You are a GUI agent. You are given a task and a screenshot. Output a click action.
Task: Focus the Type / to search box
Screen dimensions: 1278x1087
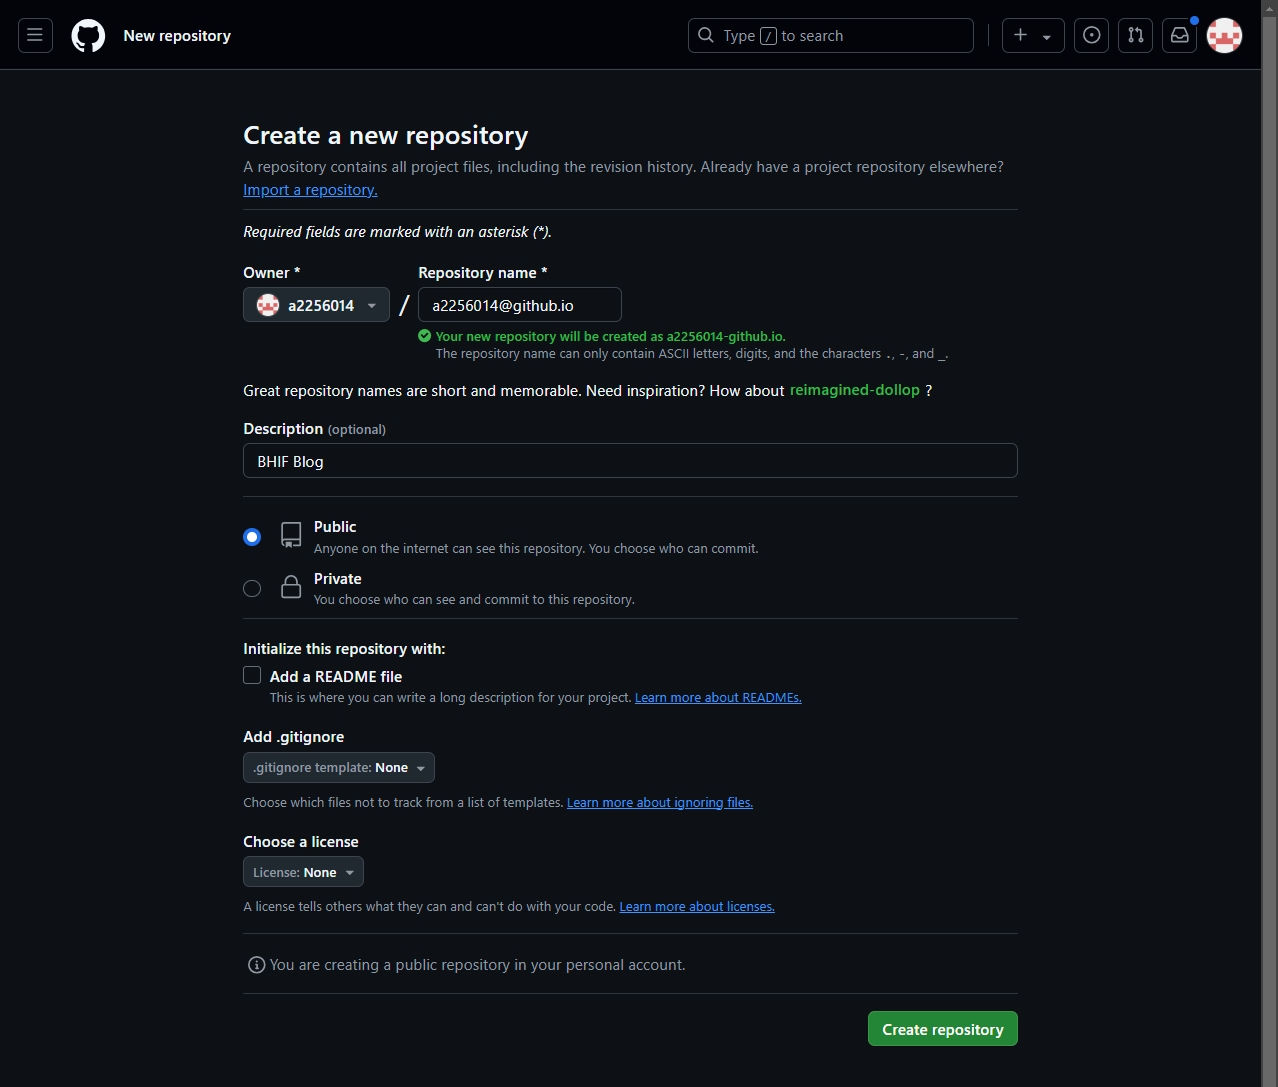pos(831,35)
